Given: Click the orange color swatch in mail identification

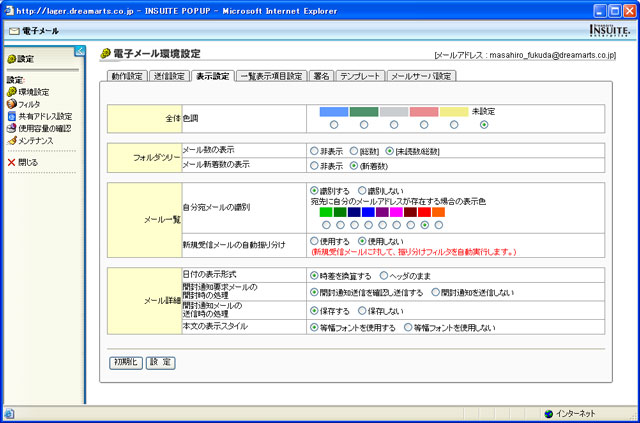Looking at the screenshot, I should tap(438, 212).
